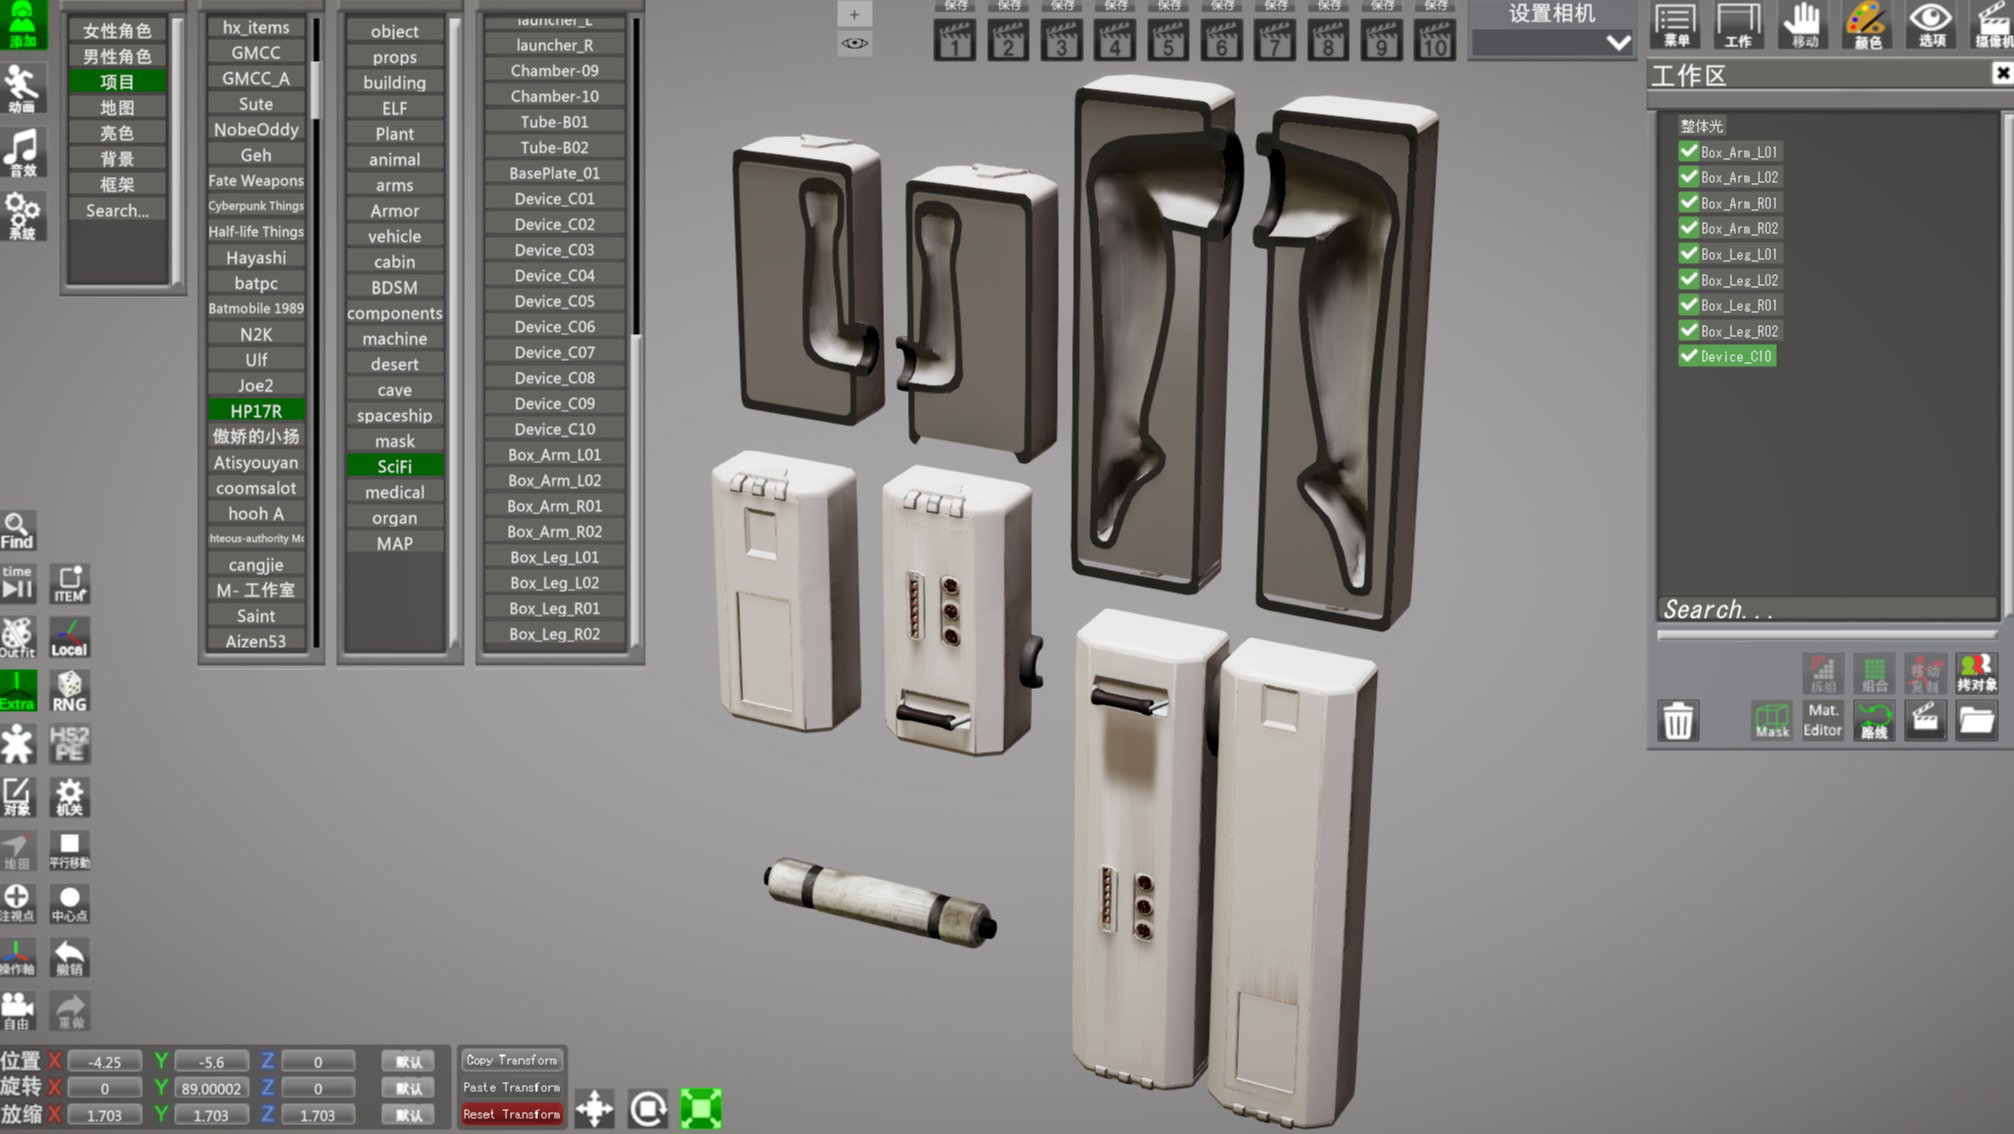
Task: Click the mod group list scrollbar
Action: click(316, 90)
